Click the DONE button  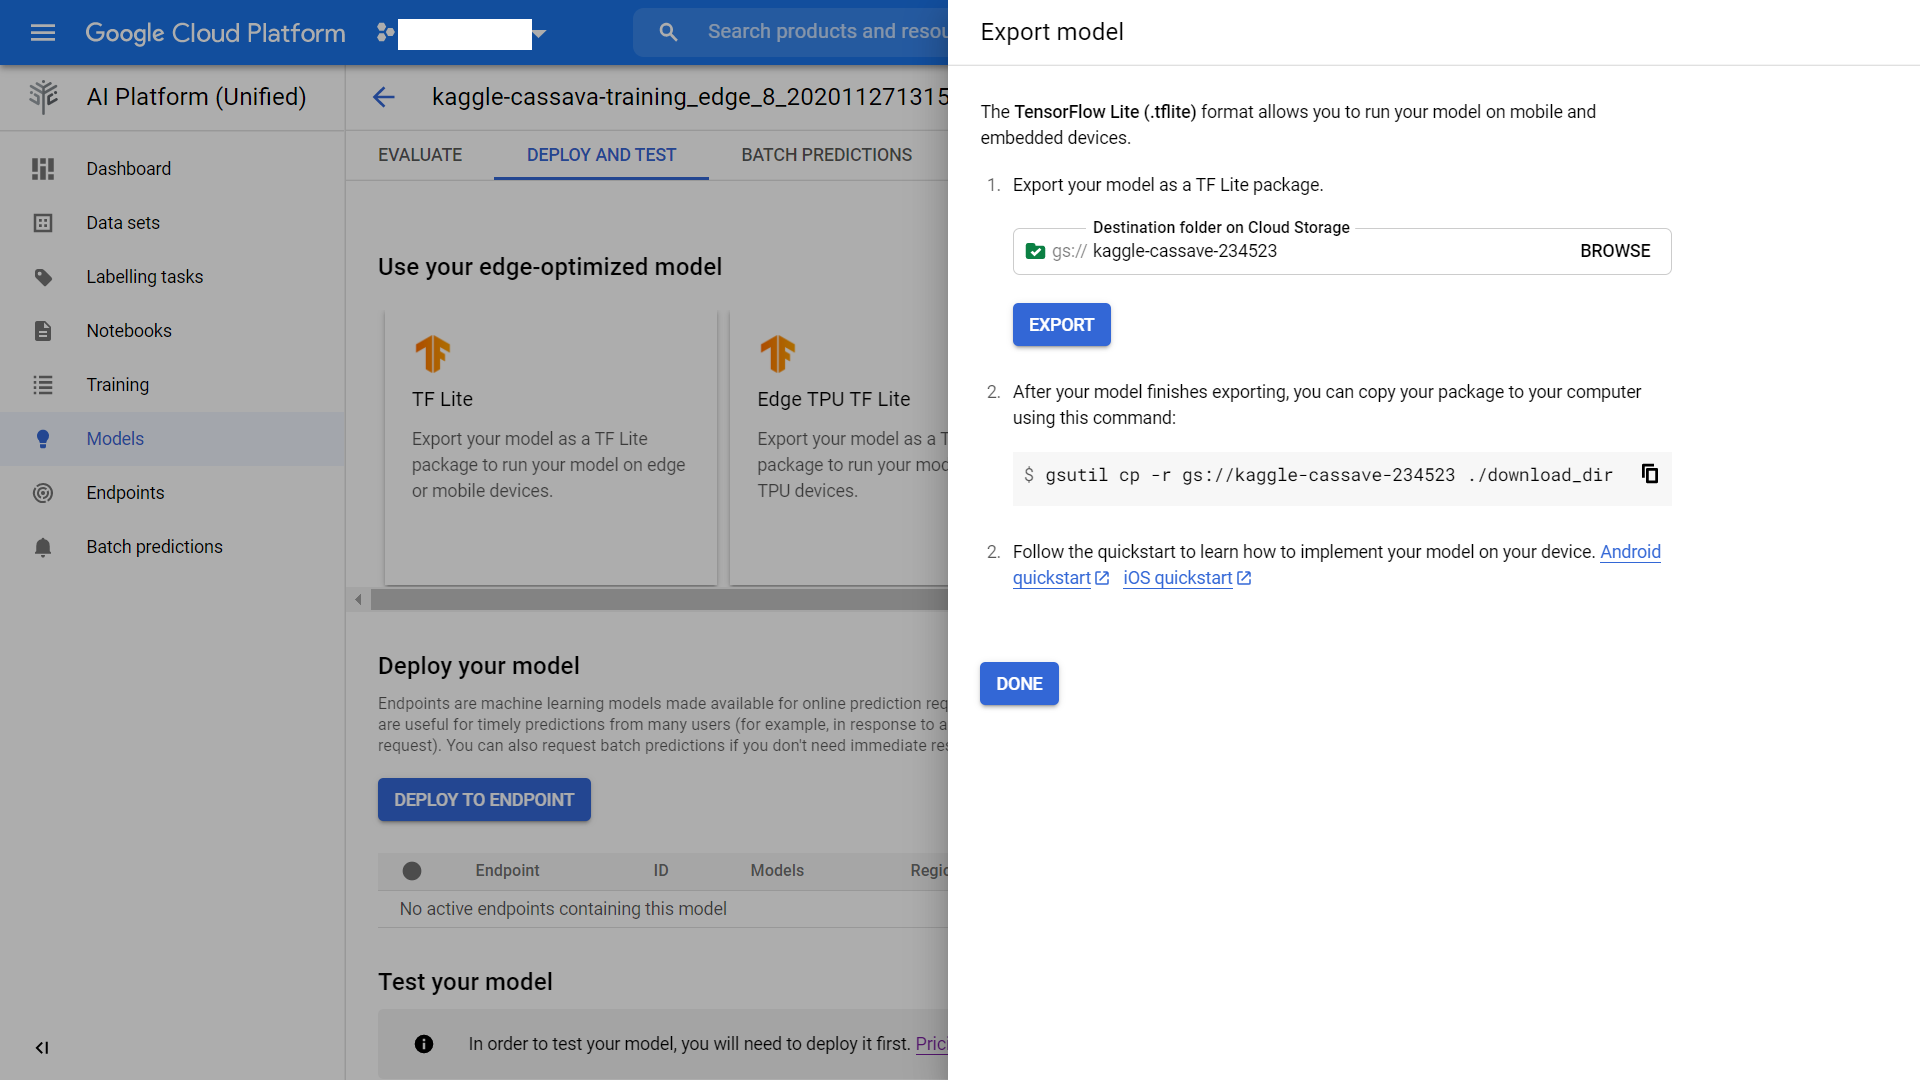[x=1019, y=684]
